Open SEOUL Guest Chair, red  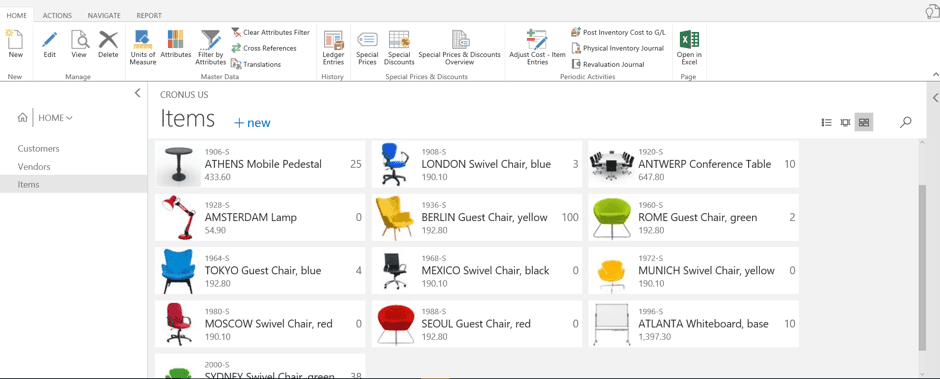(476, 324)
